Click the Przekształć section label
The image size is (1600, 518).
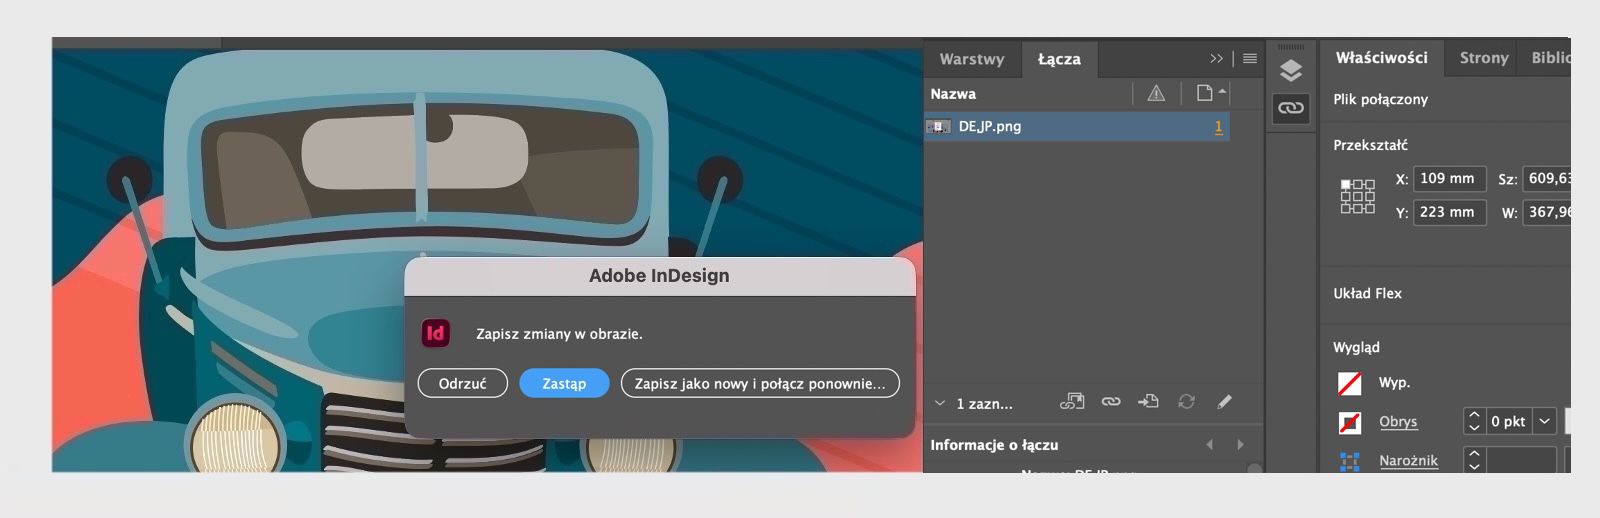coord(1370,145)
